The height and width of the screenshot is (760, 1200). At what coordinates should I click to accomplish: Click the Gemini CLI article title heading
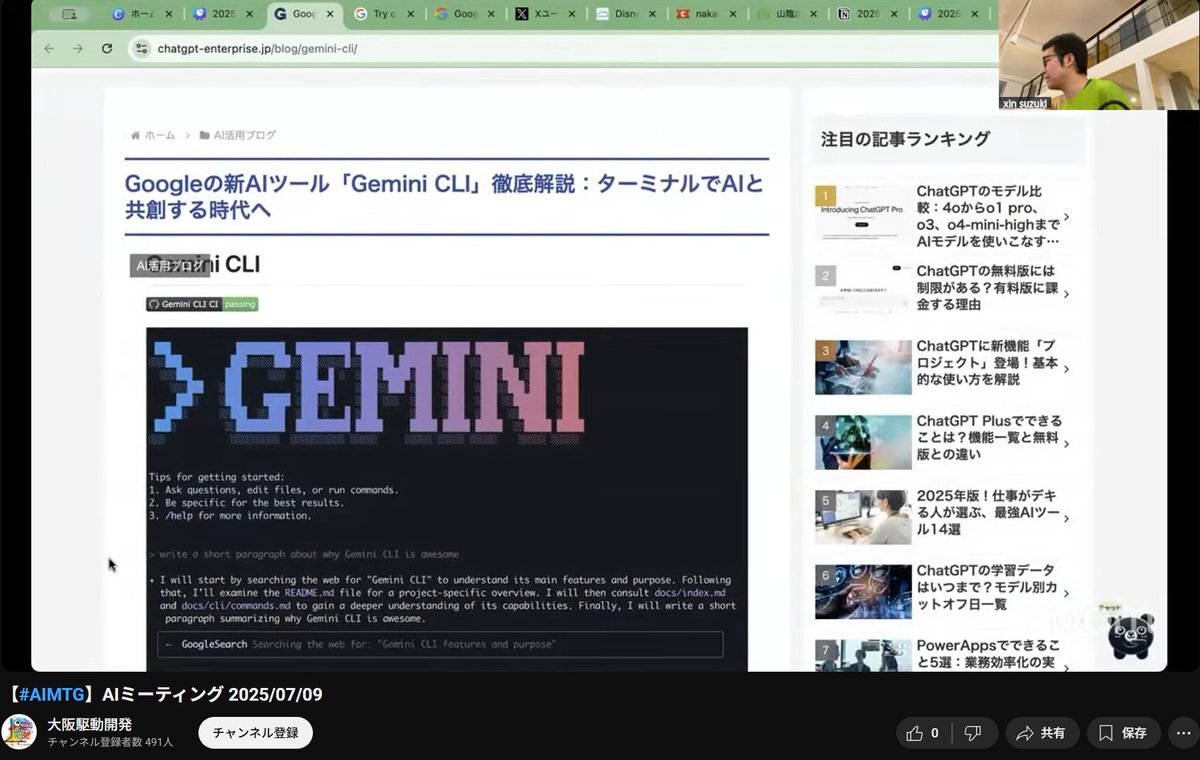(444, 197)
